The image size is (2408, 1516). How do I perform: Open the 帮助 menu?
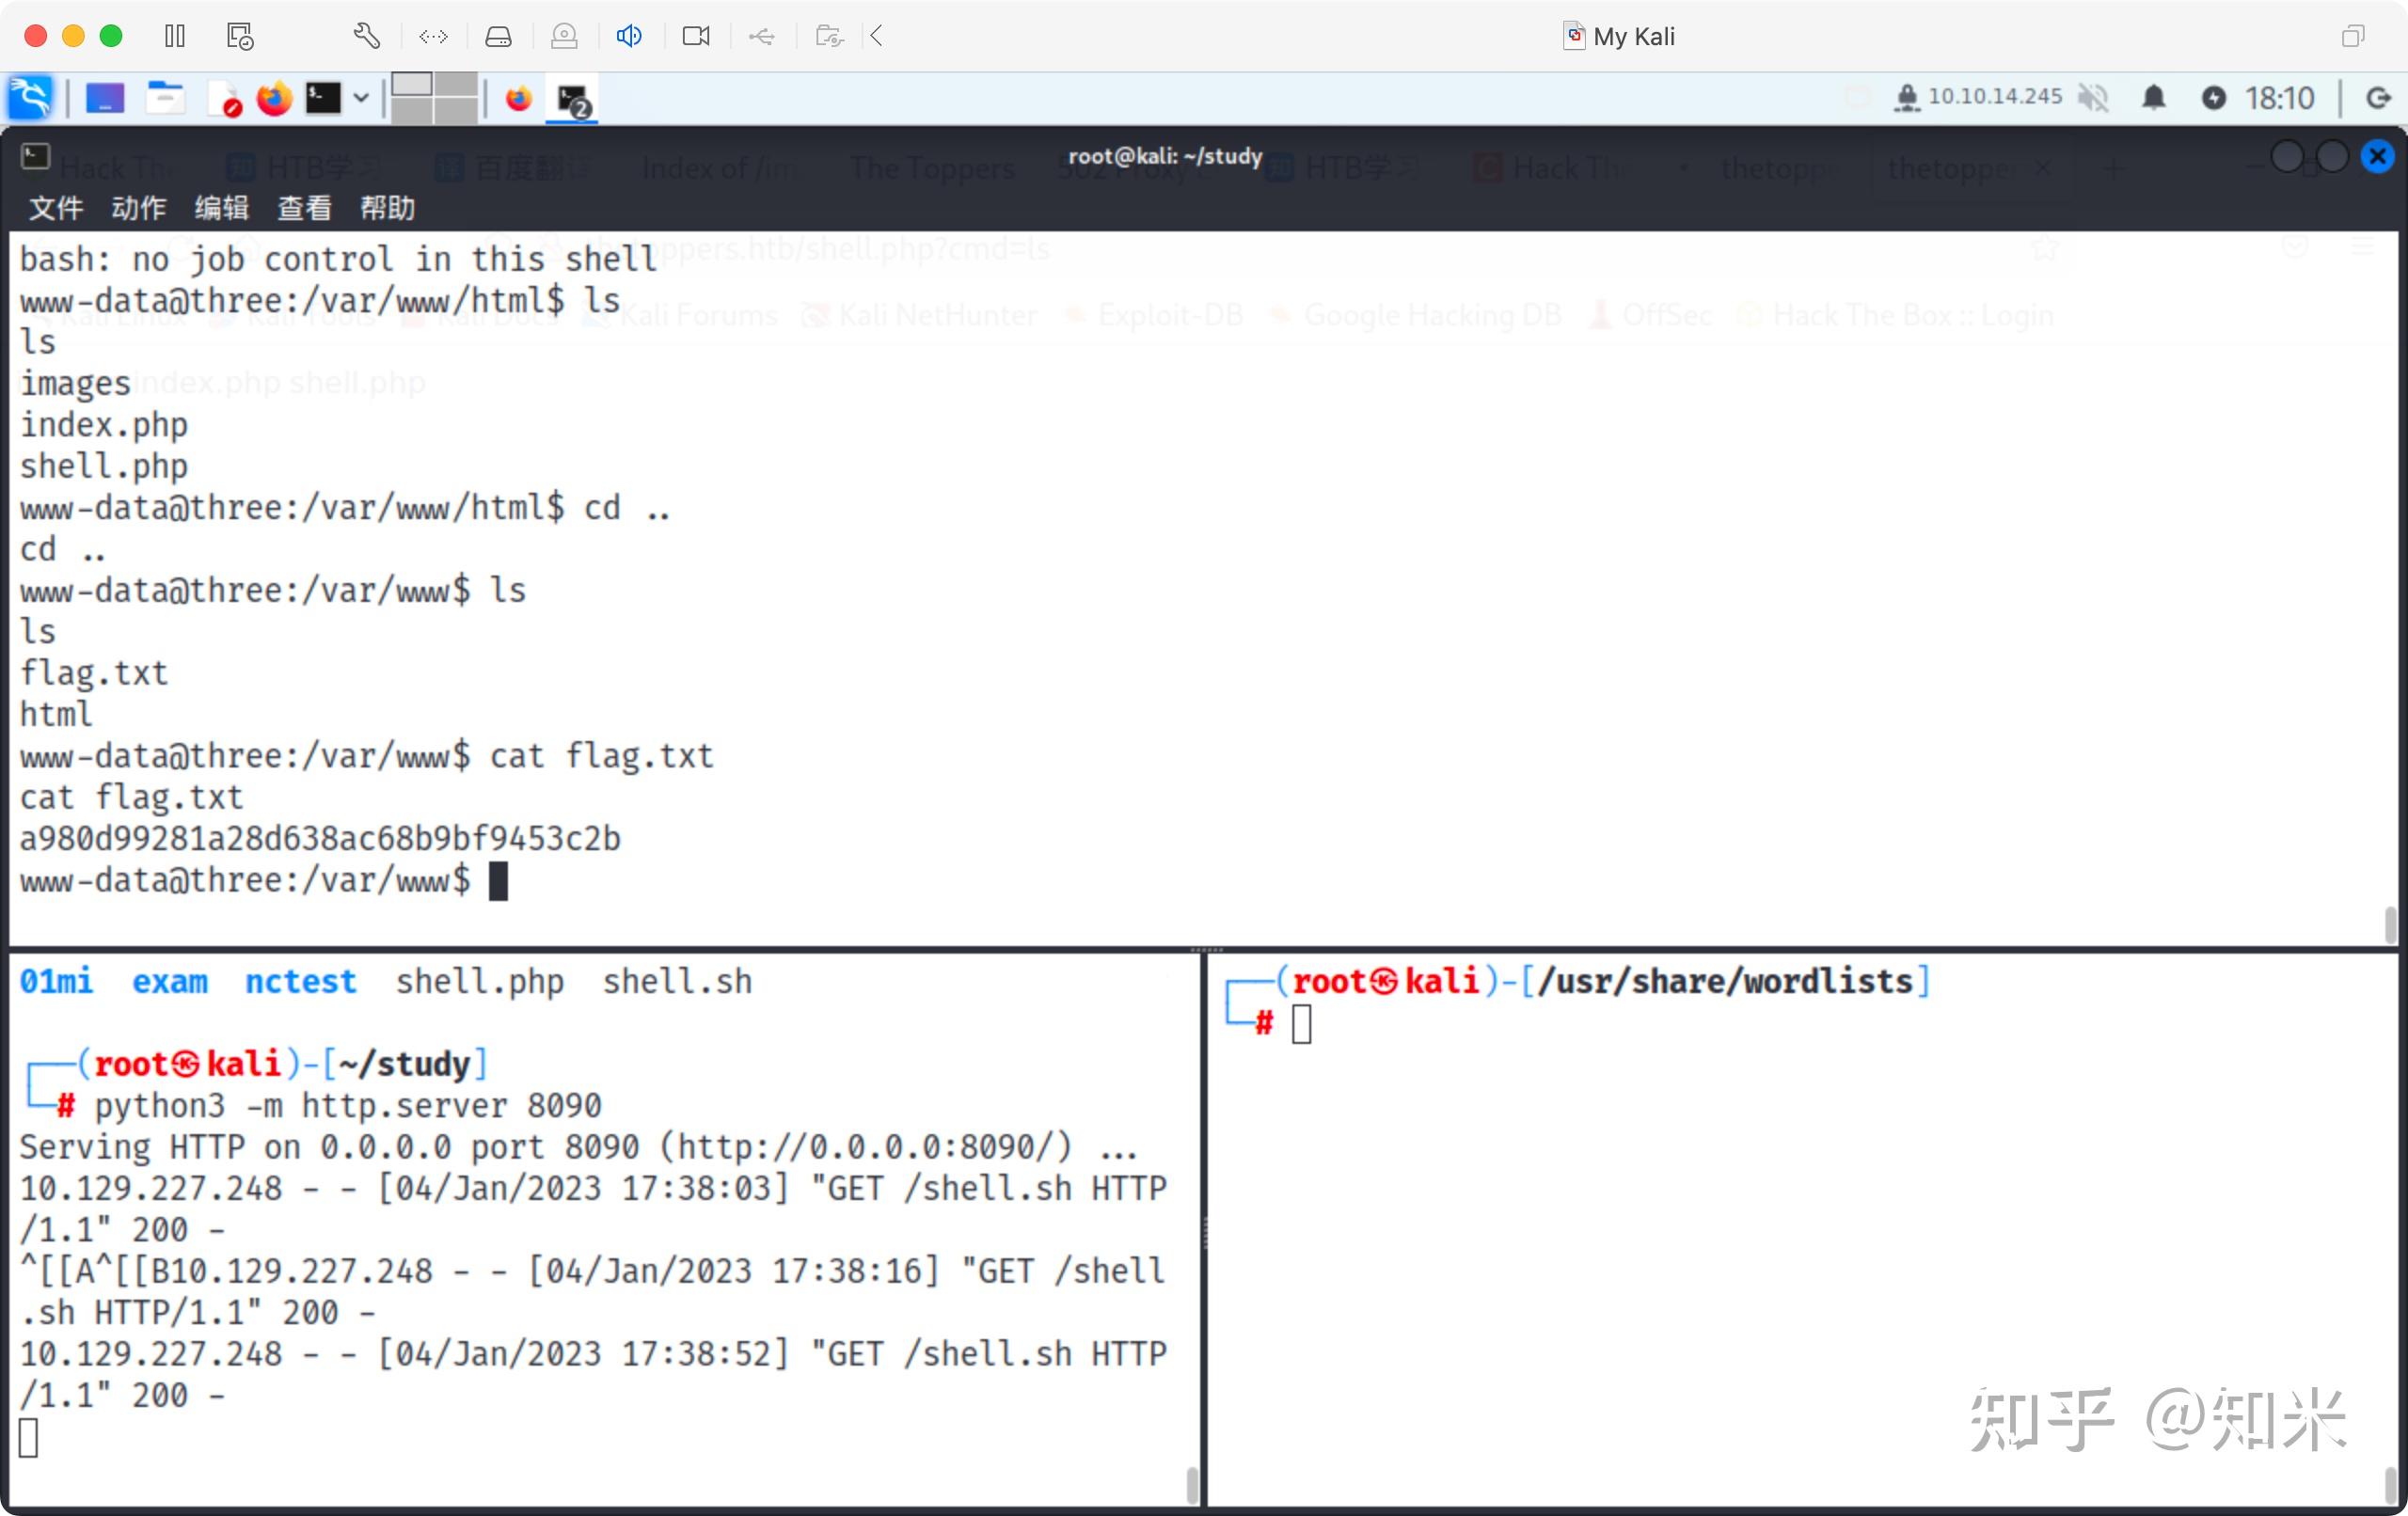point(387,208)
